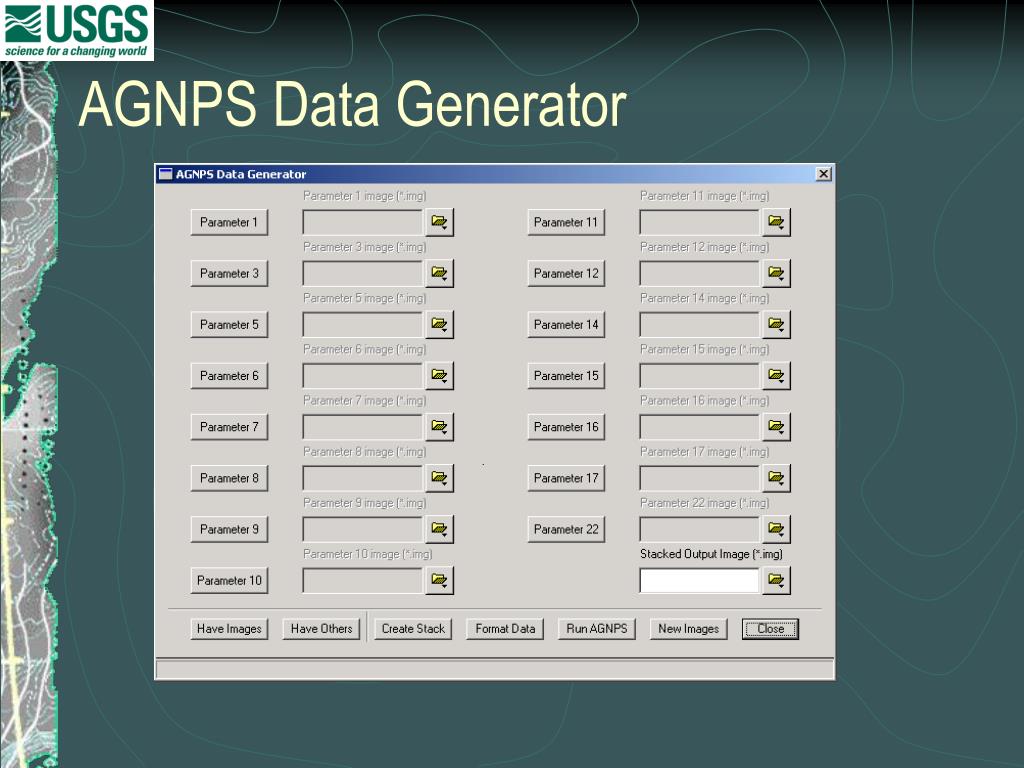The height and width of the screenshot is (768, 1024).
Task: Click the Have Images button
Action: (229, 629)
